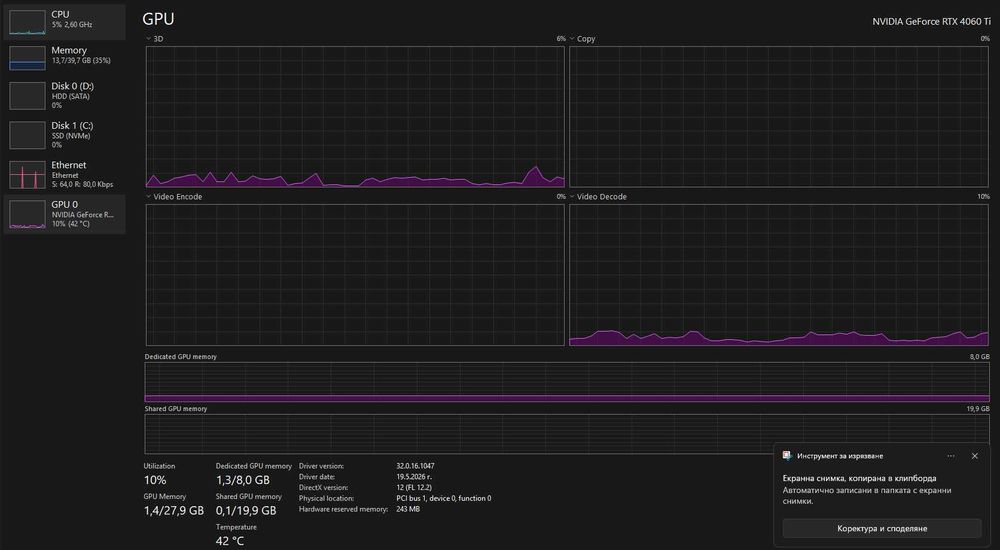
Task: Open the Ethernet network graph item
Action: click(x=64, y=174)
